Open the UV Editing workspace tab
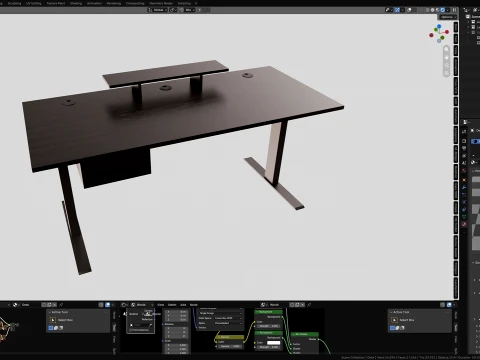Viewport: 480px width, 360px height. tap(34, 3)
